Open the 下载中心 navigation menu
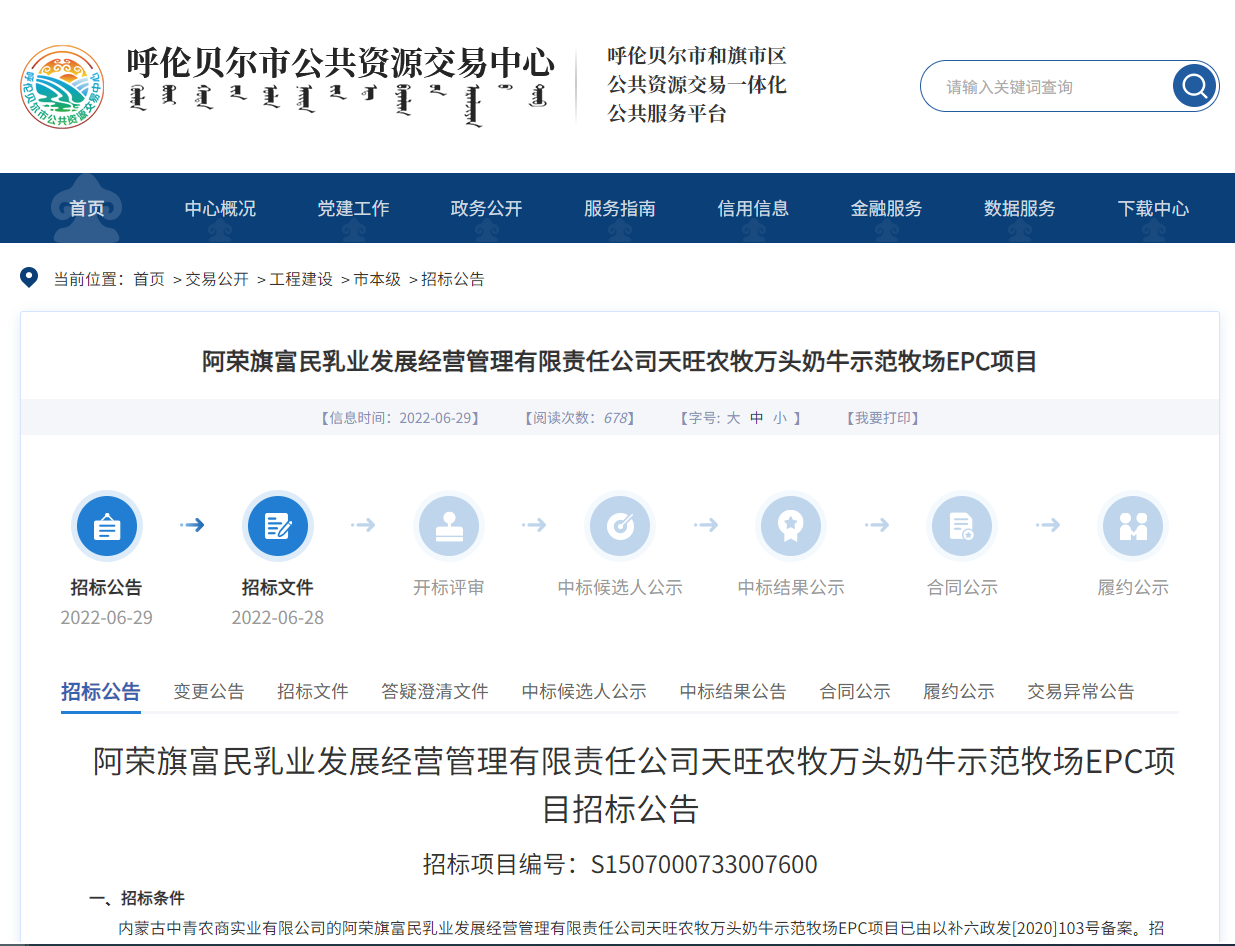The width and height of the screenshot is (1235, 946). [1153, 208]
